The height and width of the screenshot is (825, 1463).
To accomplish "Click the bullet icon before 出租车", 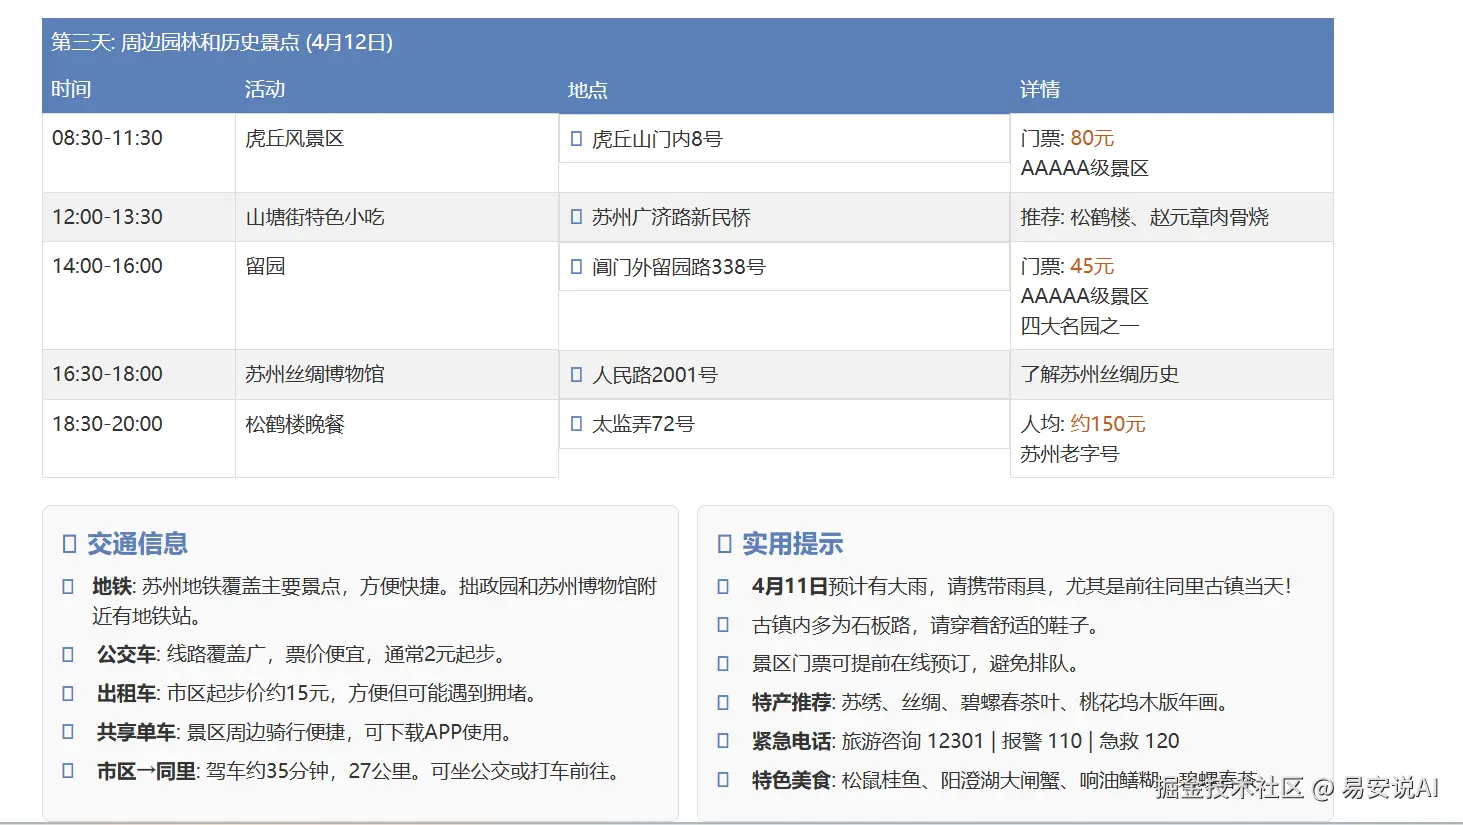I will point(68,694).
